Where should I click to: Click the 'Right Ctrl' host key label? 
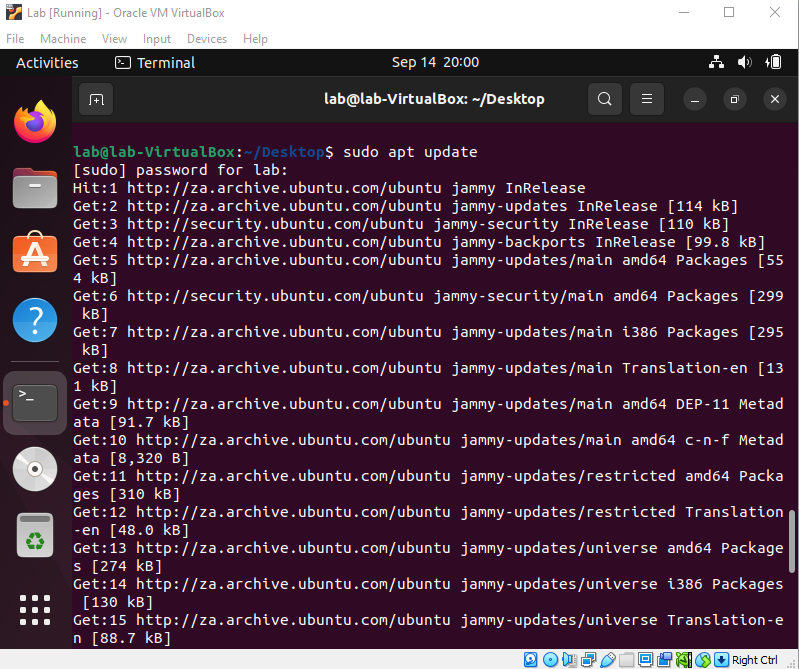coord(755,660)
